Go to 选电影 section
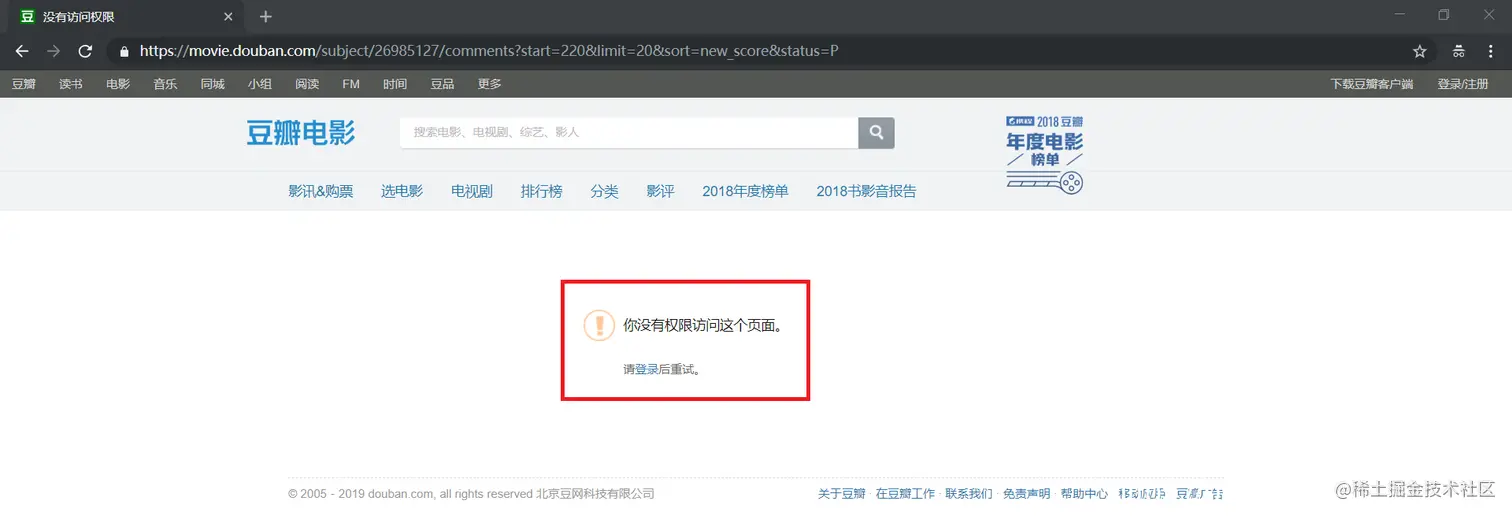The height and width of the screenshot is (516, 1512). [402, 191]
